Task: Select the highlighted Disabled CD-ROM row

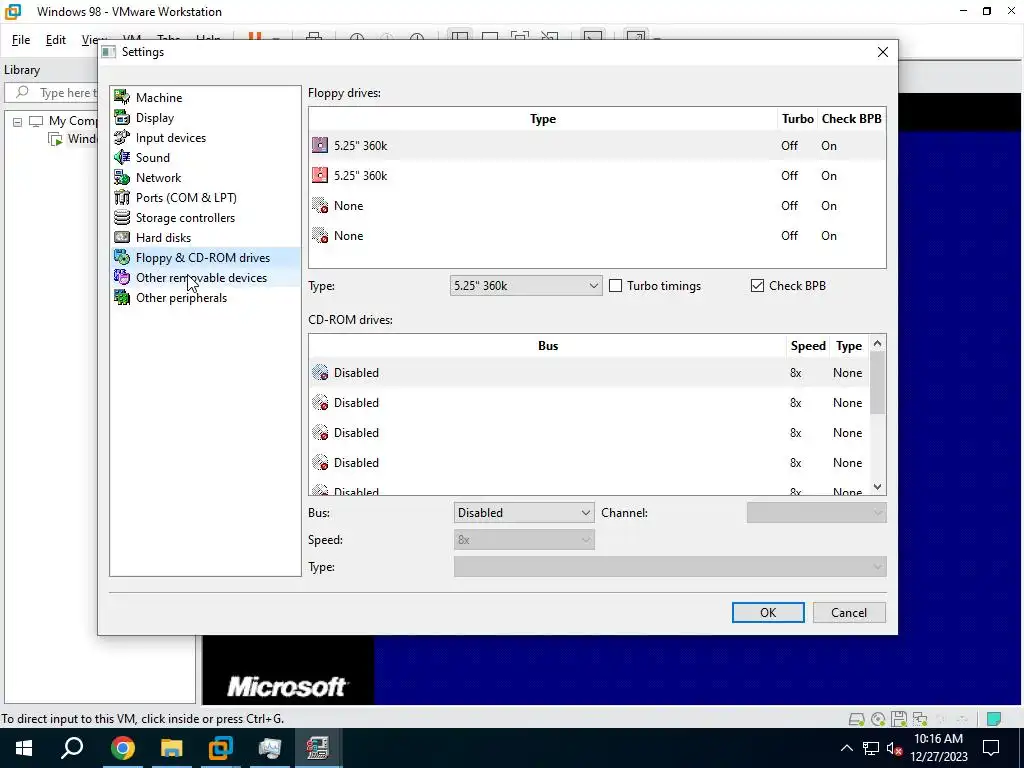Action: [589, 373]
